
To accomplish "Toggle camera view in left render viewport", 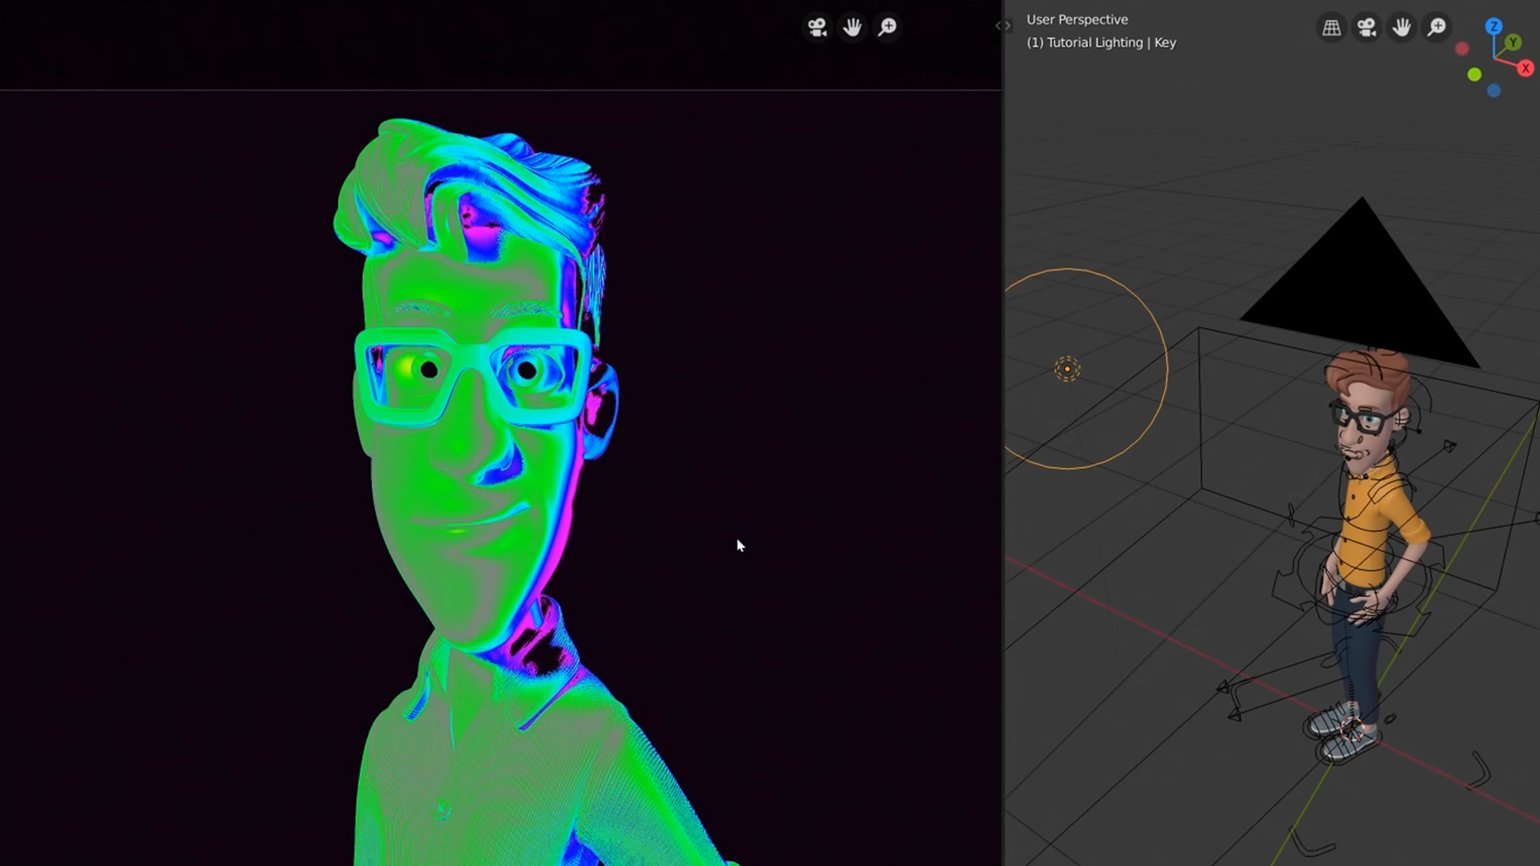I will tap(817, 27).
